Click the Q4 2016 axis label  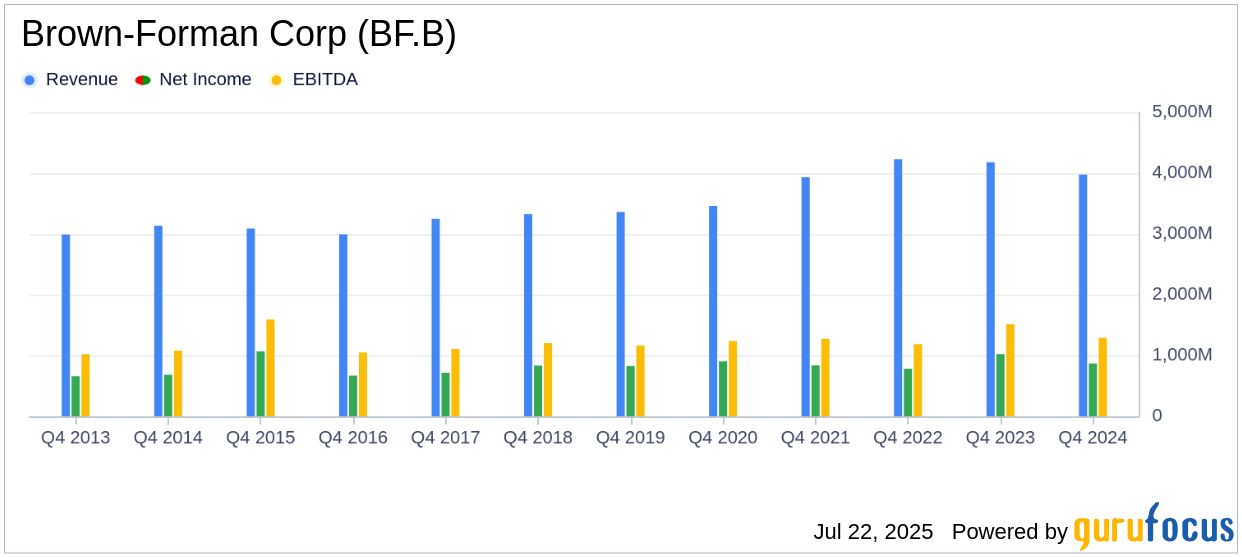pyautogui.click(x=353, y=438)
